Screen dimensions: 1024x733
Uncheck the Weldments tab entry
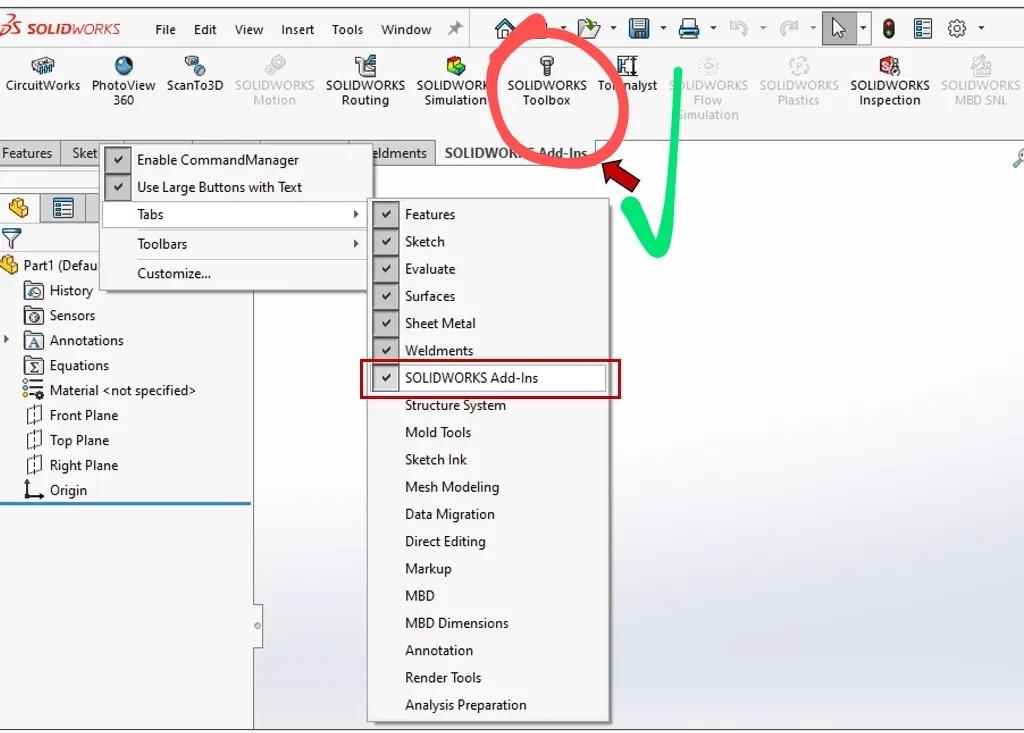pyautogui.click(x=386, y=350)
